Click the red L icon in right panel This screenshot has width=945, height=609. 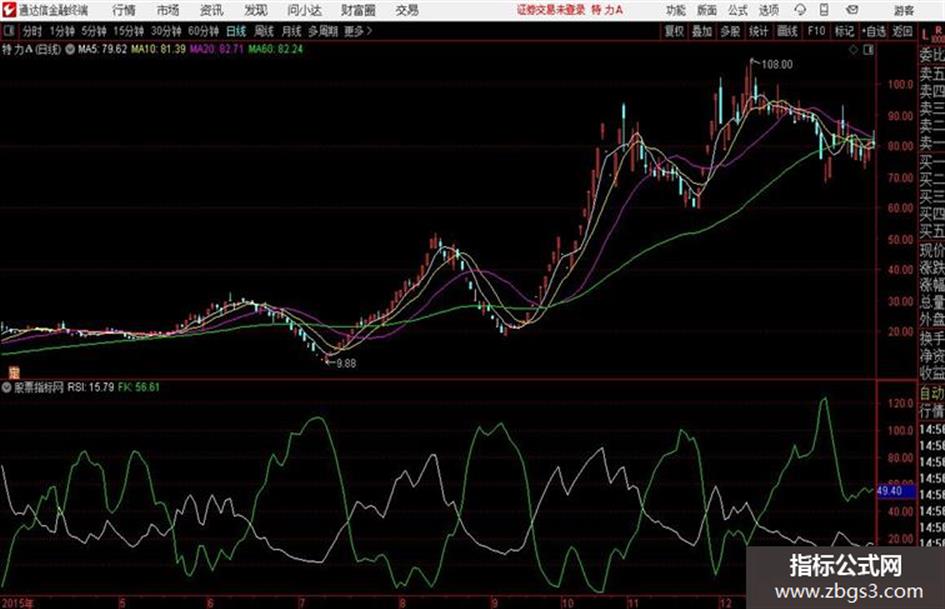[925, 36]
